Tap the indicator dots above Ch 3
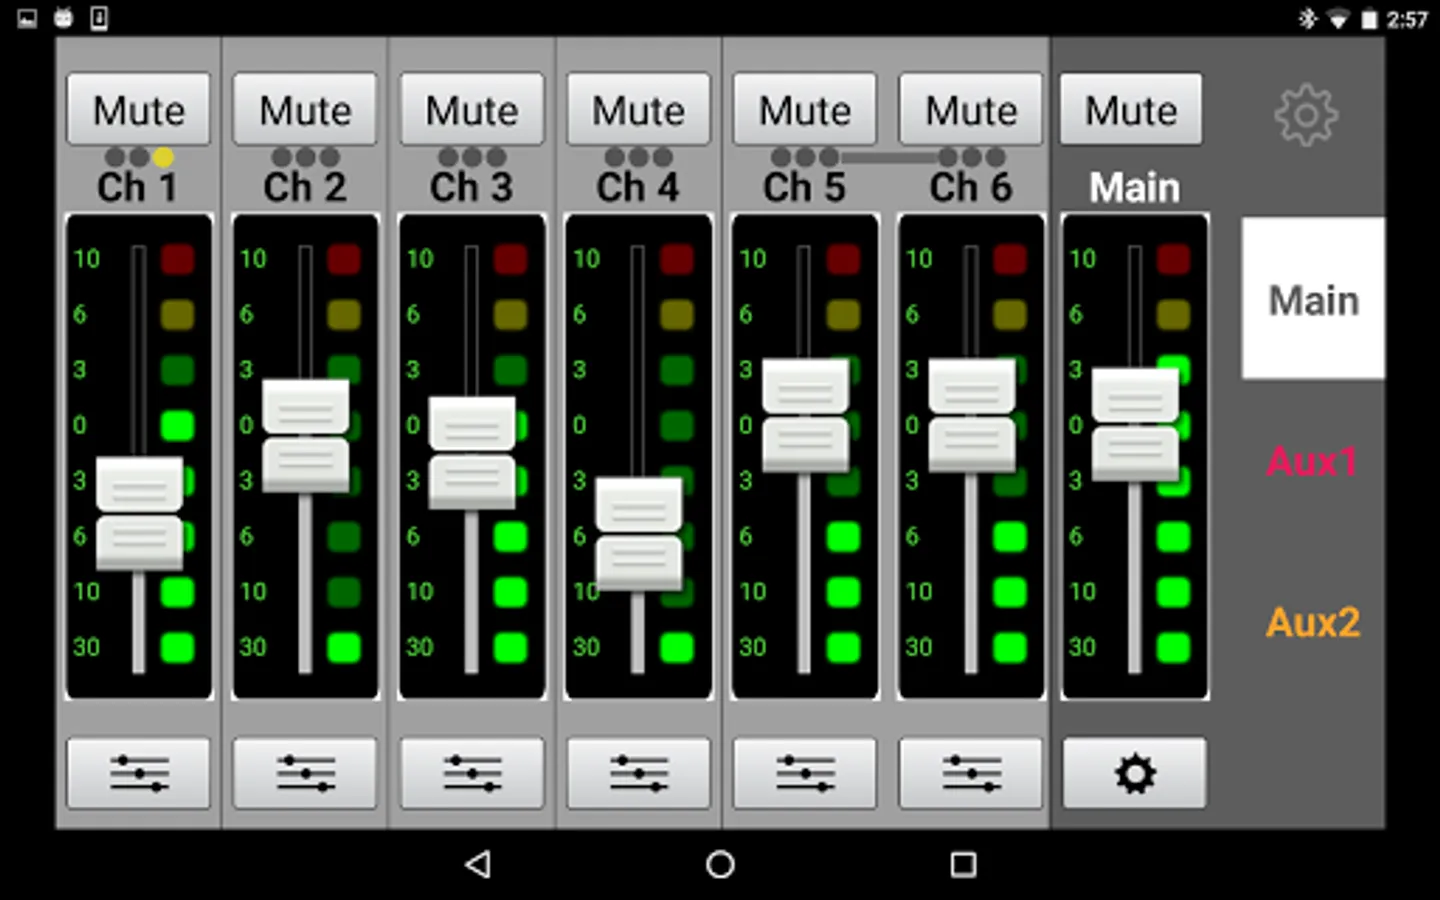This screenshot has width=1440, height=900. coord(472,157)
